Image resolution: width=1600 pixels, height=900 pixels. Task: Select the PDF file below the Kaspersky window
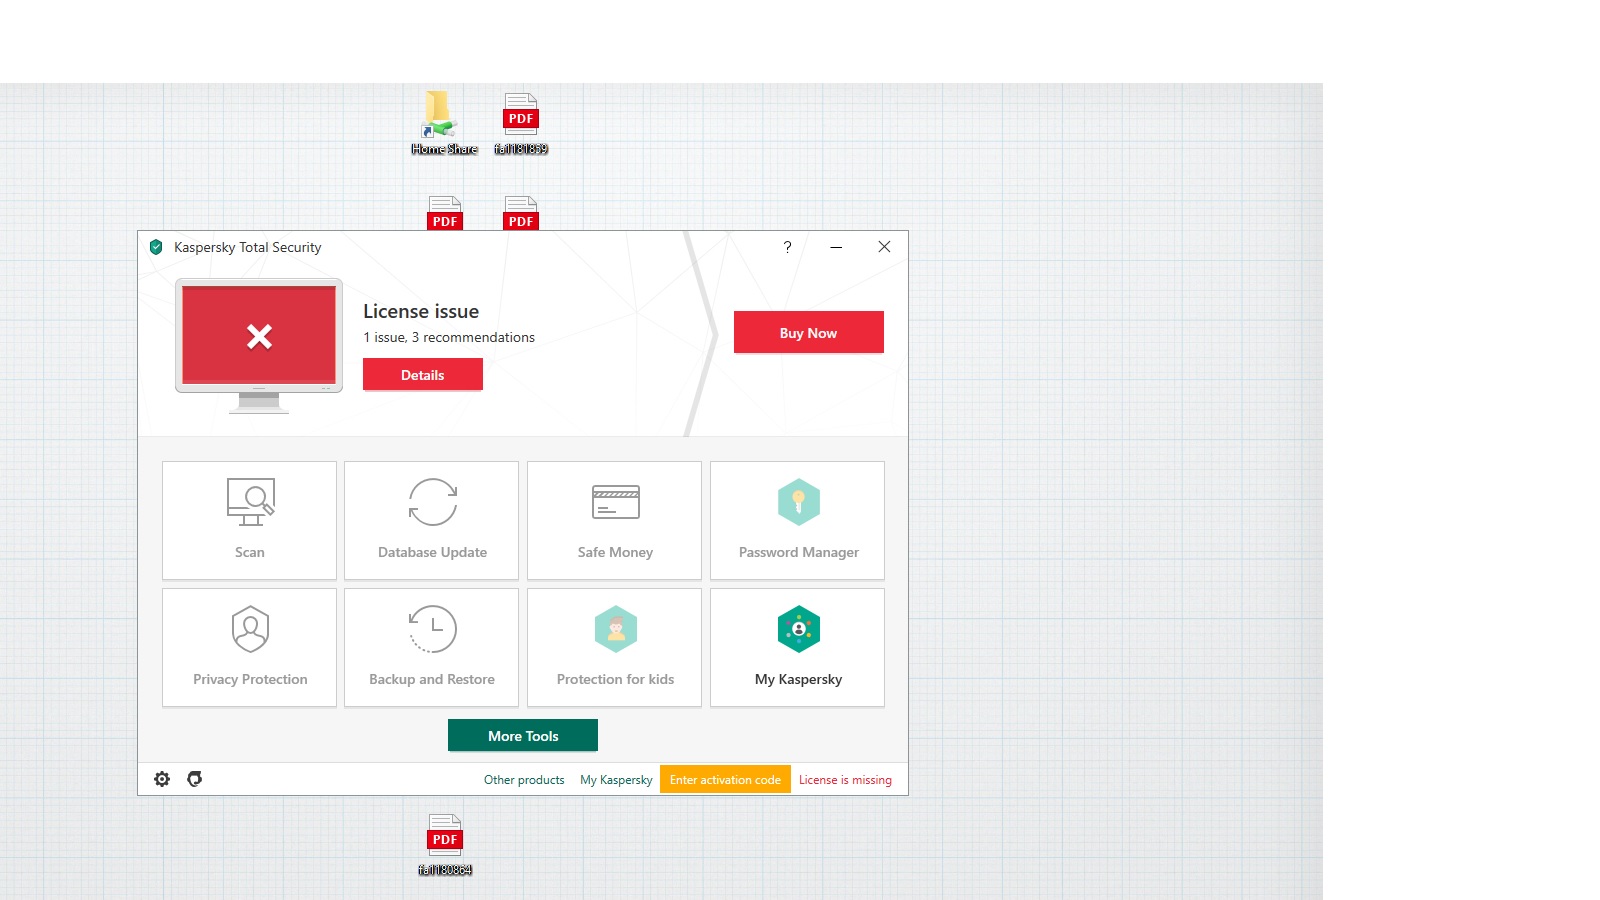[445, 845]
